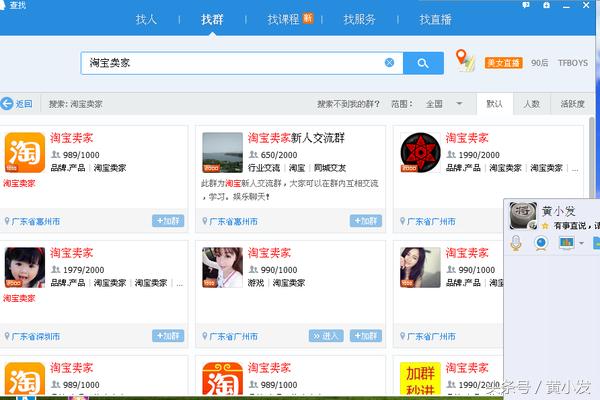
Task: Open the nearby map location icon
Action: [x=465, y=60]
